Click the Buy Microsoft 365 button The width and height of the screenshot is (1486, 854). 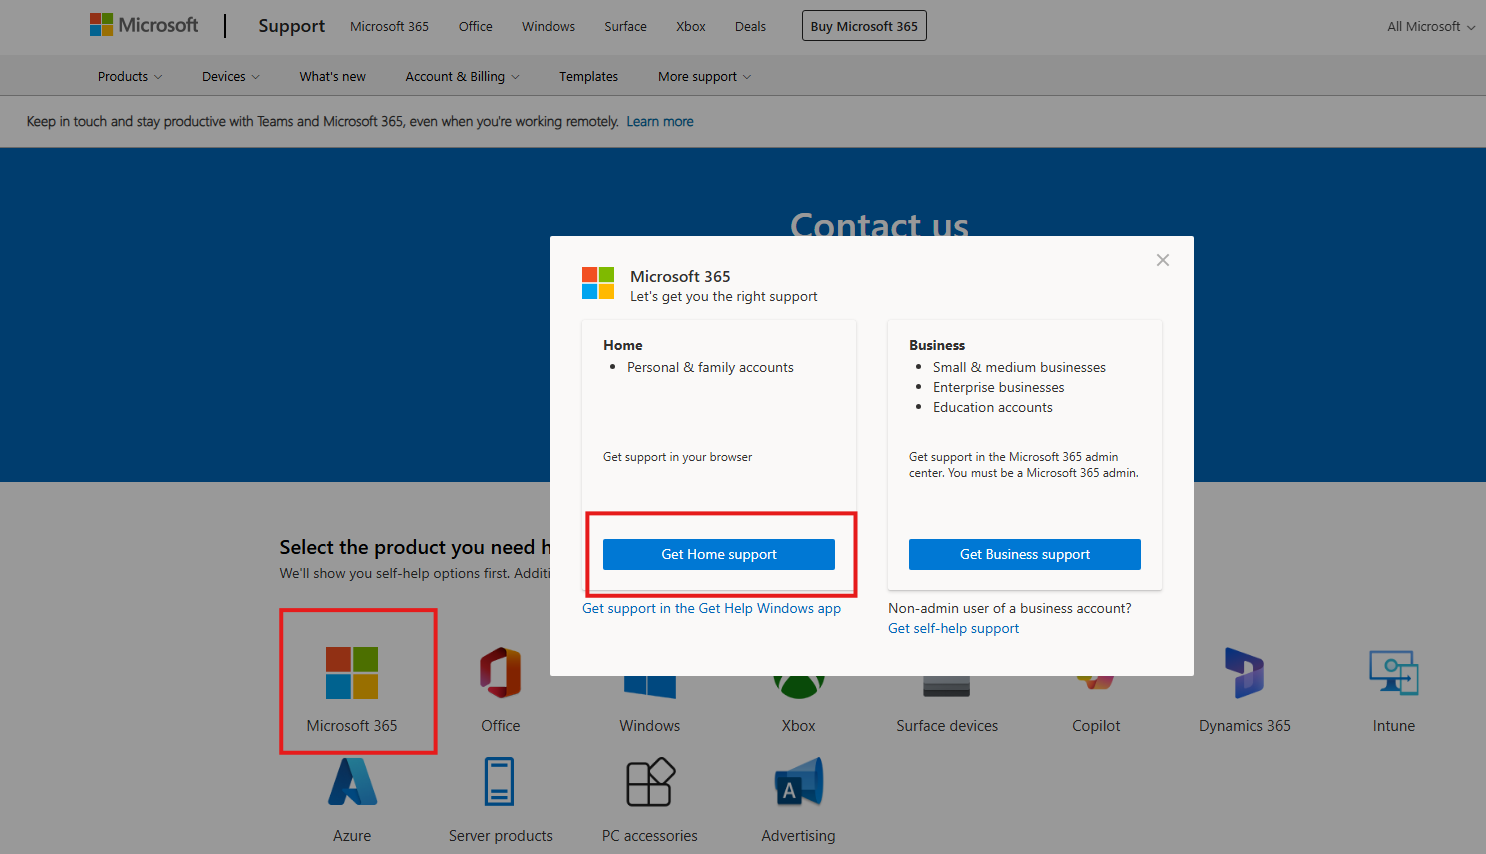click(x=864, y=26)
